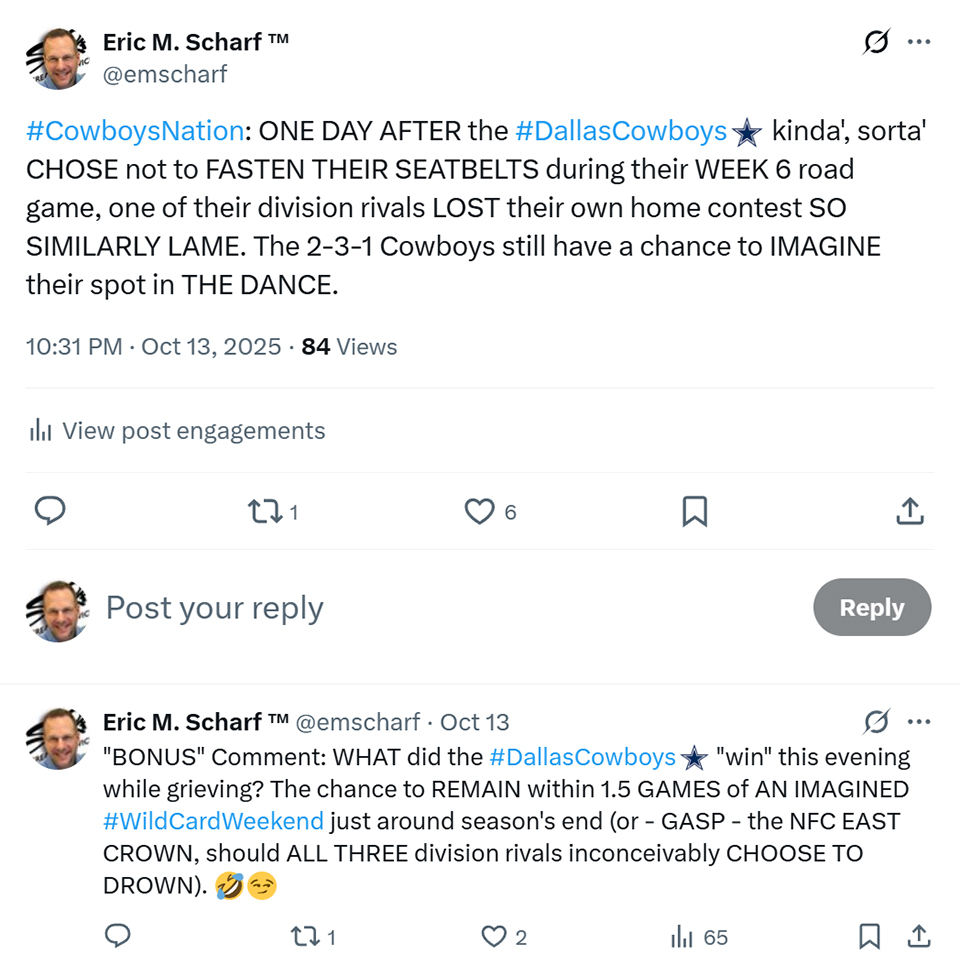
Task: Bookmark the main post
Action: (x=694, y=512)
